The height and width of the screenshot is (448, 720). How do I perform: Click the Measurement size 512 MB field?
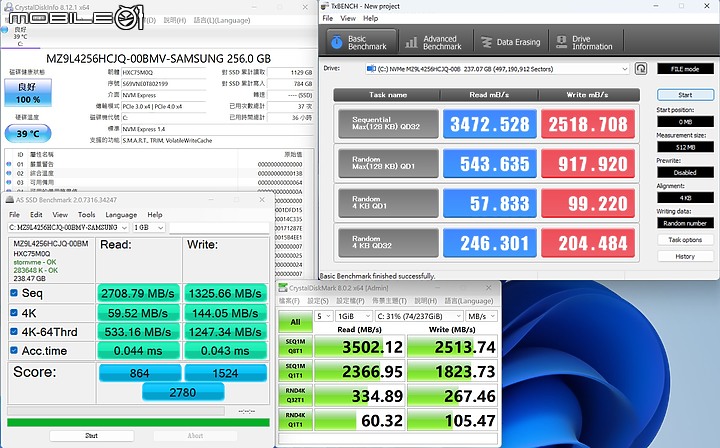pos(685,147)
